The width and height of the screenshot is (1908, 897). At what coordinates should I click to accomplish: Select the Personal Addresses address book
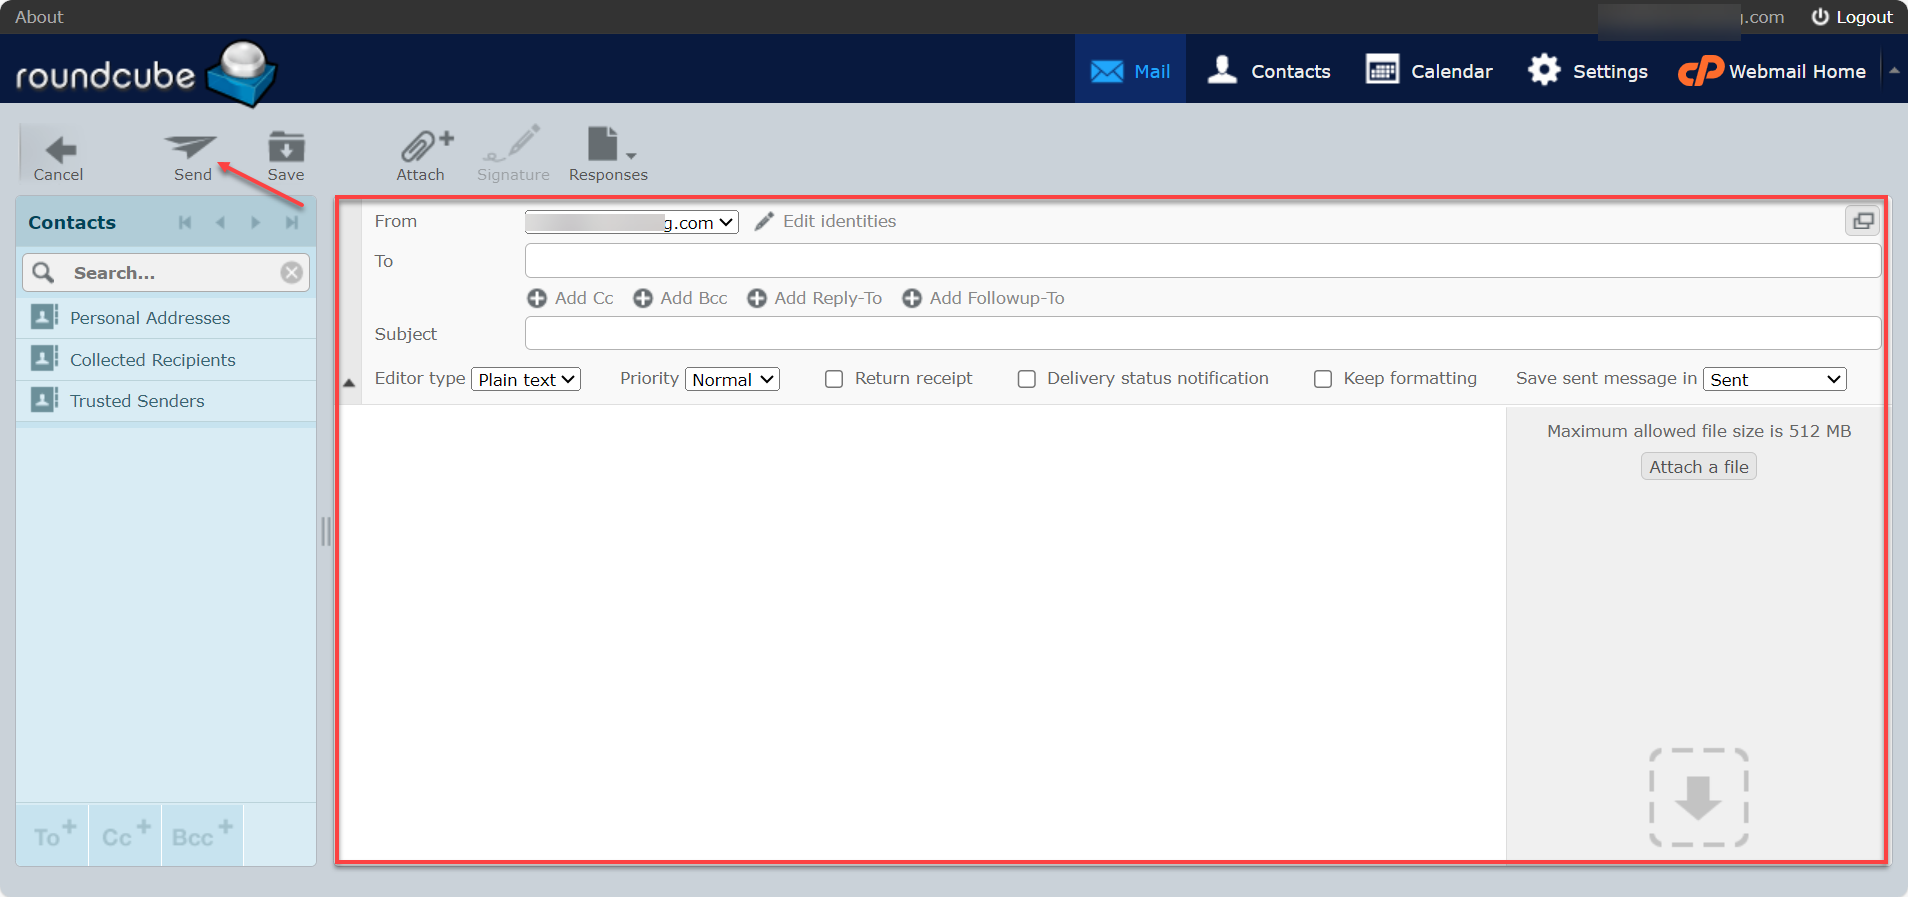point(150,318)
